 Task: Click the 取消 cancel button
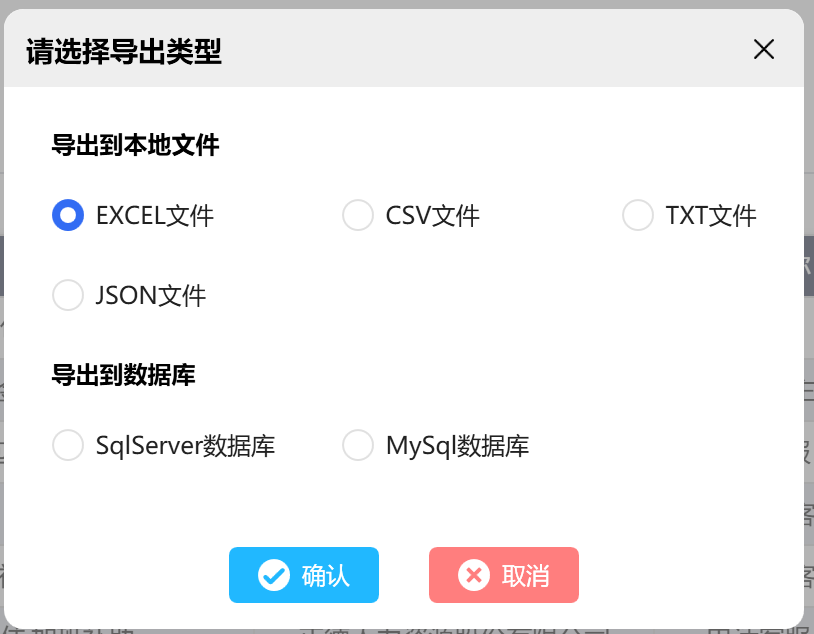click(x=504, y=575)
